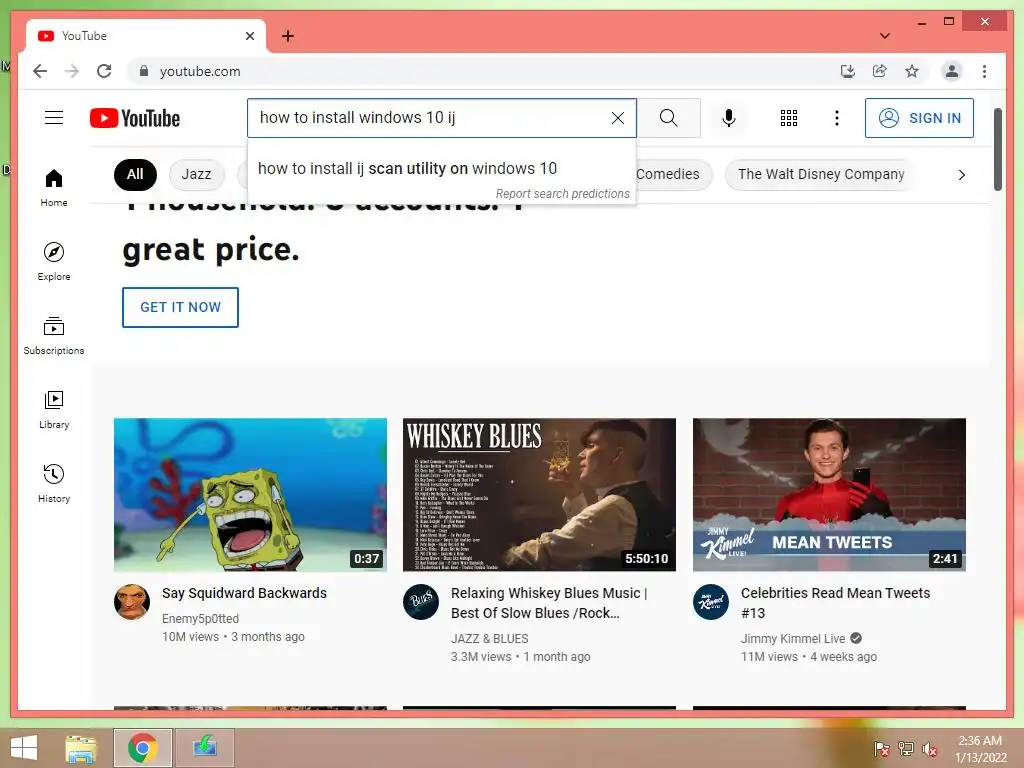Select the All filter chip
The height and width of the screenshot is (768, 1024).
click(135, 174)
